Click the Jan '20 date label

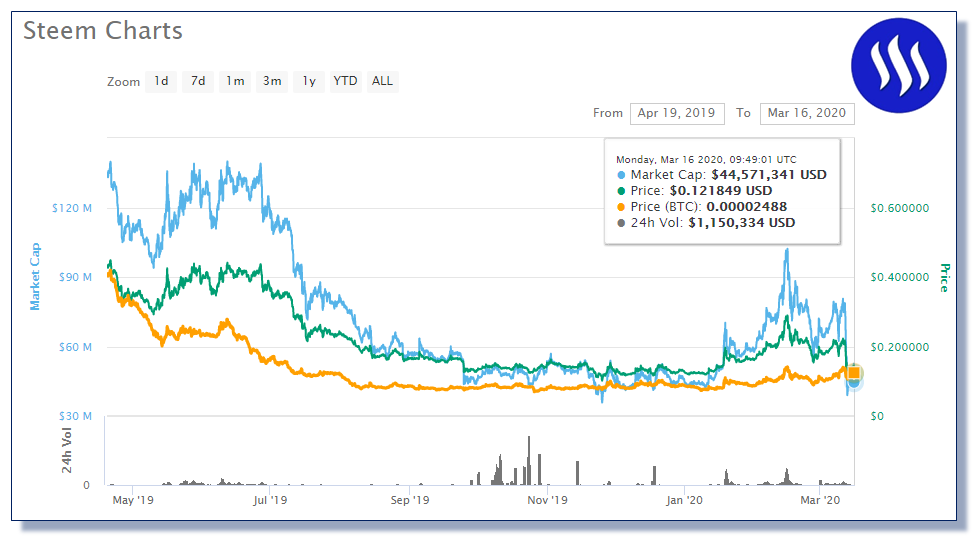tap(684, 500)
